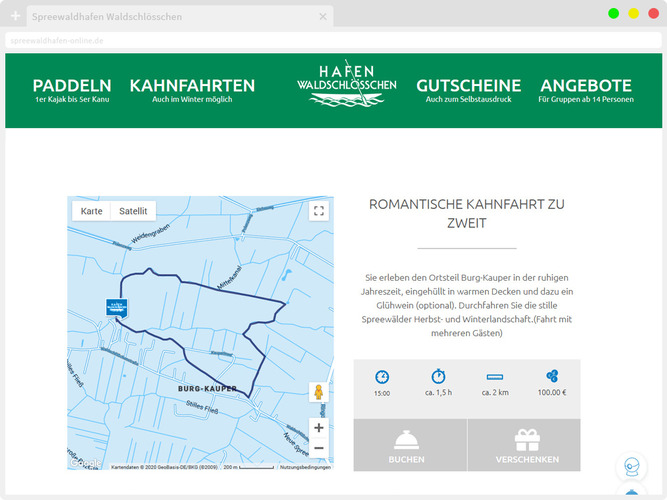Image resolution: width=667 pixels, height=500 pixels.
Task: Toggle fullscreen view on the map
Action: coord(318,211)
